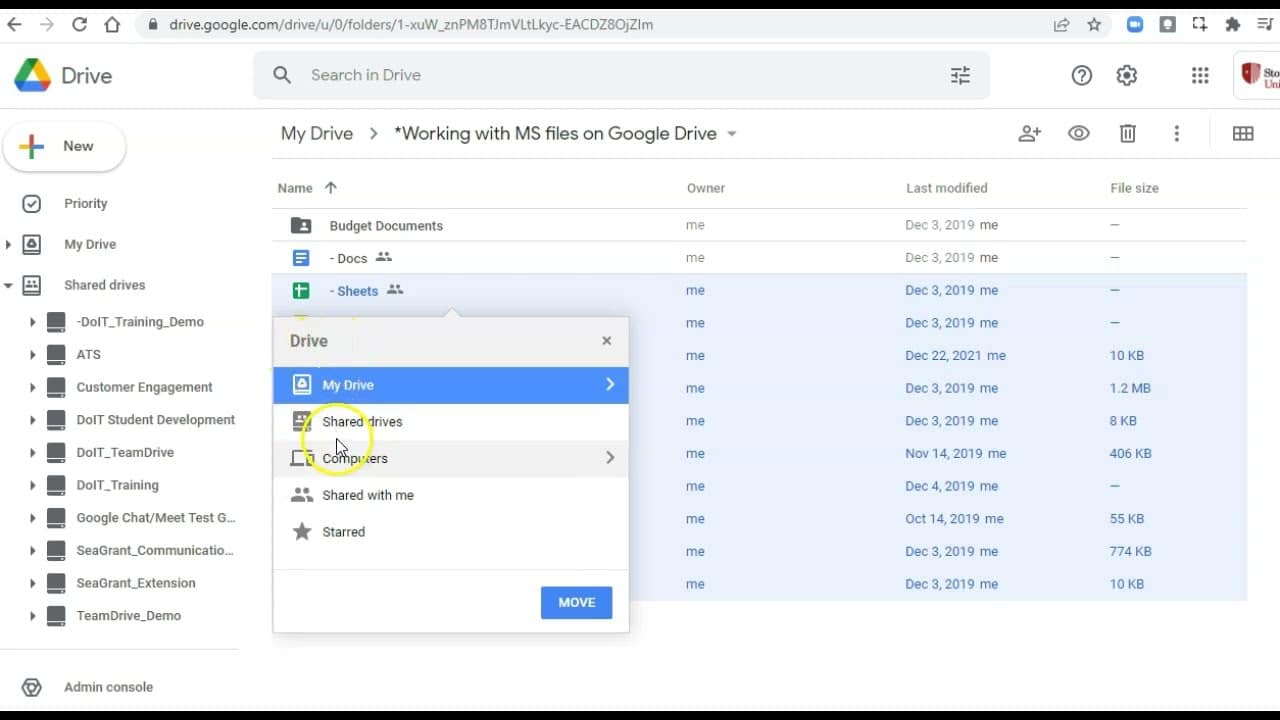Image resolution: width=1280 pixels, height=720 pixels.
Task: Close the Drive move dialog
Action: pyautogui.click(x=606, y=340)
